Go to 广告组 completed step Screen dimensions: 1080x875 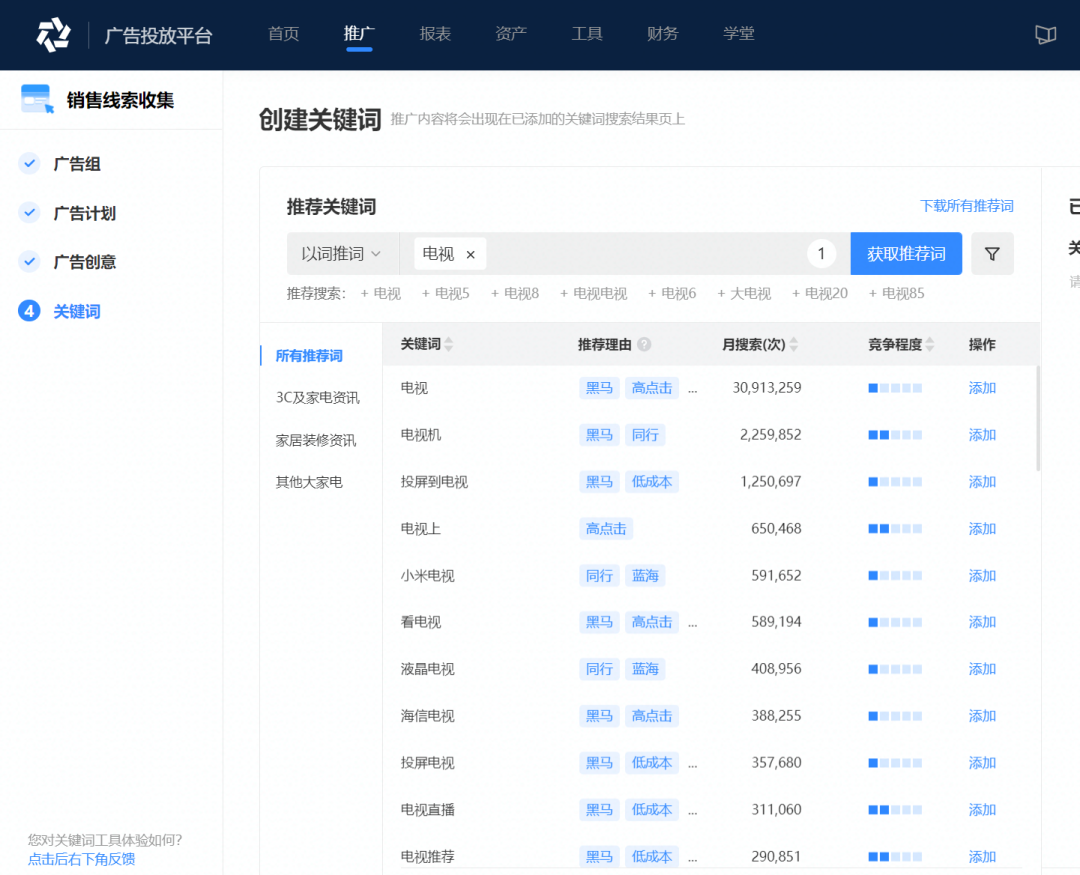click(x=77, y=164)
